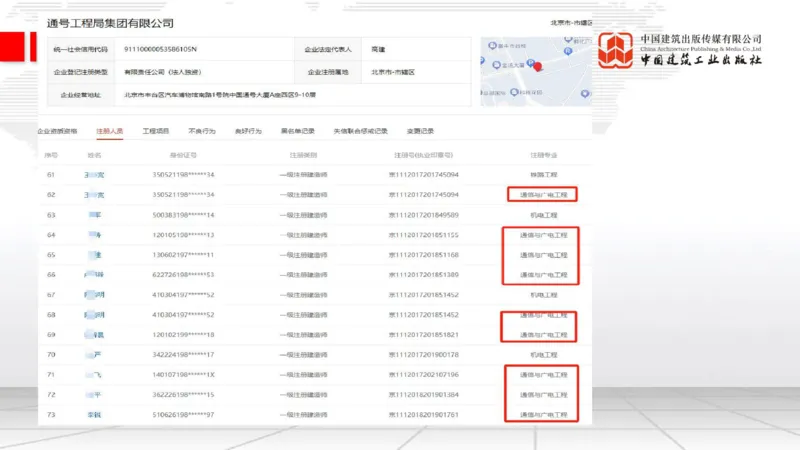
Task: Click 机电工程 specialty in row 70
Action: pyautogui.click(x=543, y=355)
